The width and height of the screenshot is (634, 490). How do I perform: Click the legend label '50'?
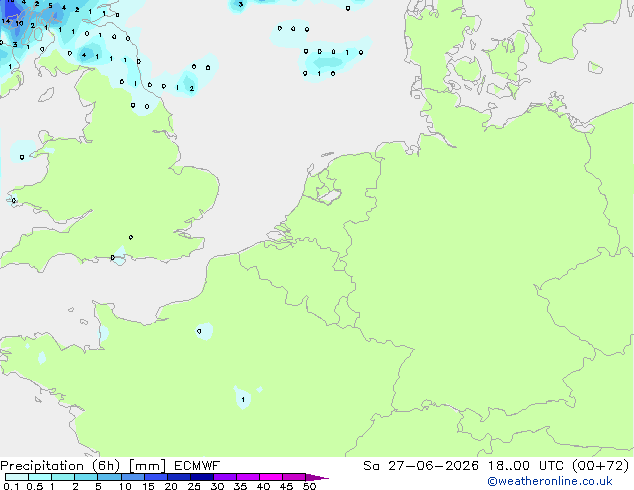pos(309,486)
